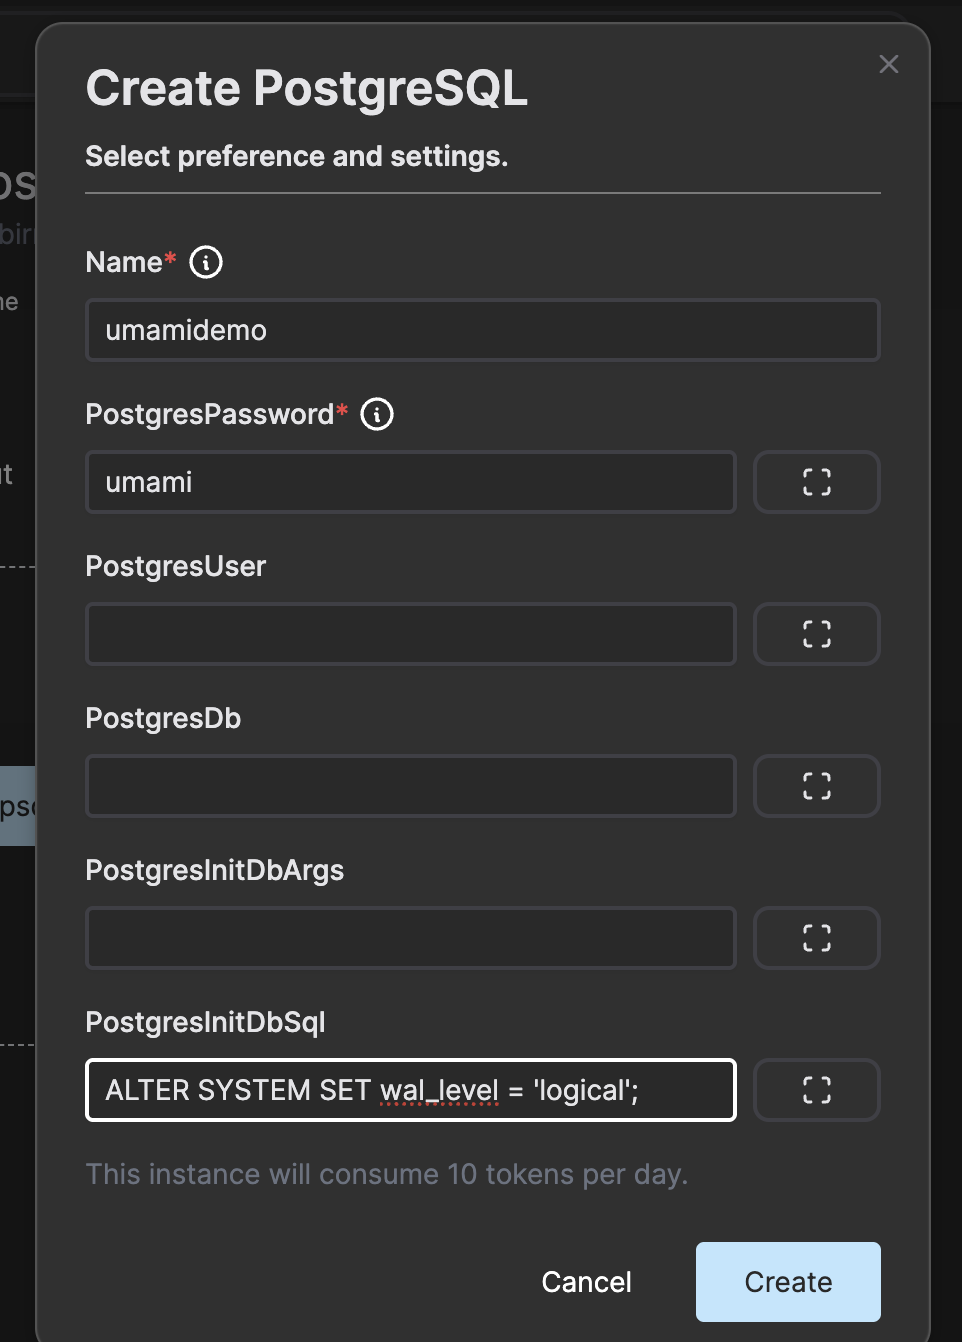
Task: Click the PostgresPassword input field
Action: (x=411, y=482)
